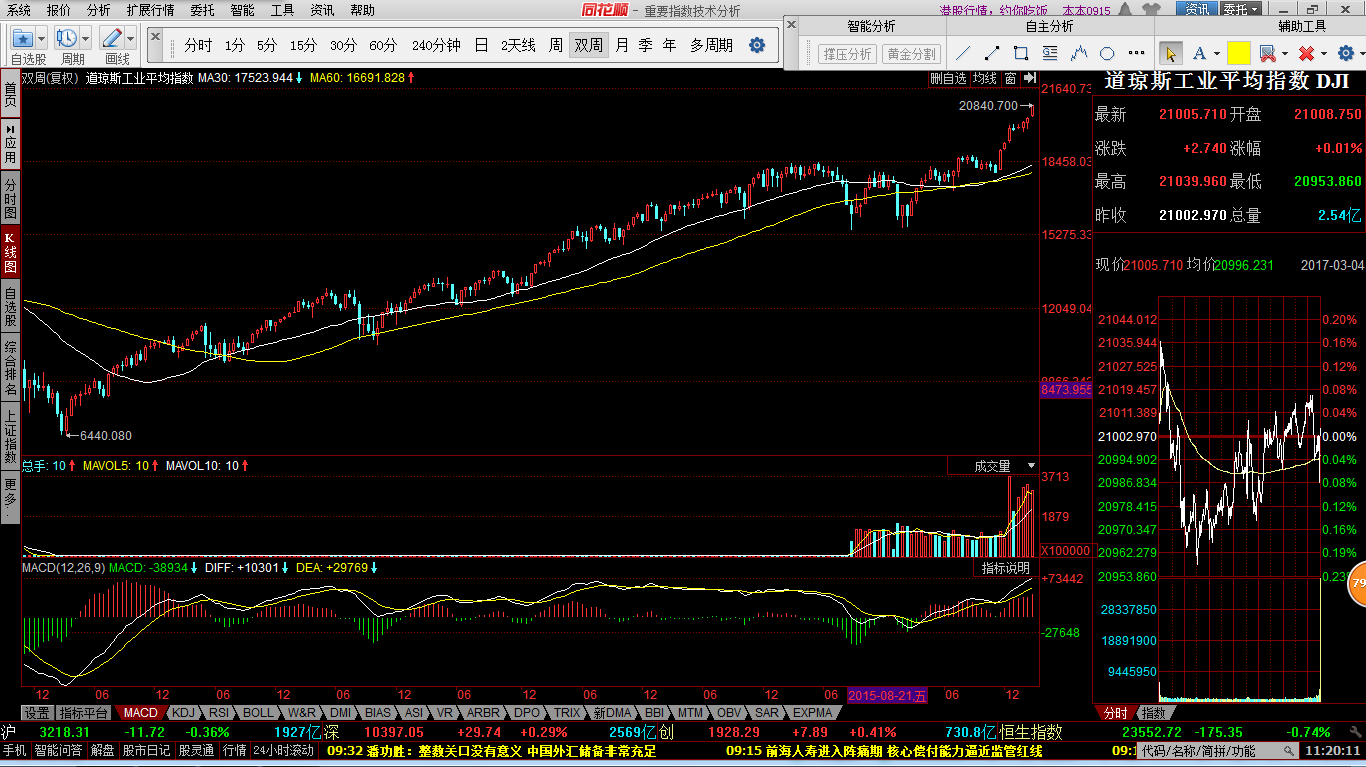The height and width of the screenshot is (767, 1366).
Task: Switch chart period to 15分
Action: coord(304,45)
